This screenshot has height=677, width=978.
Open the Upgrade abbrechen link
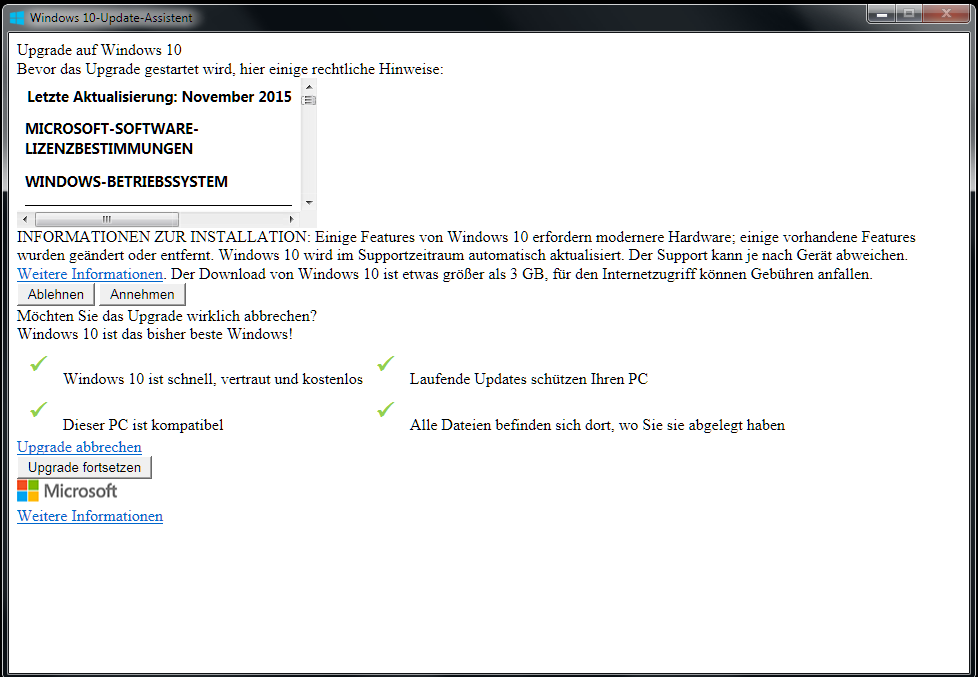pos(79,447)
